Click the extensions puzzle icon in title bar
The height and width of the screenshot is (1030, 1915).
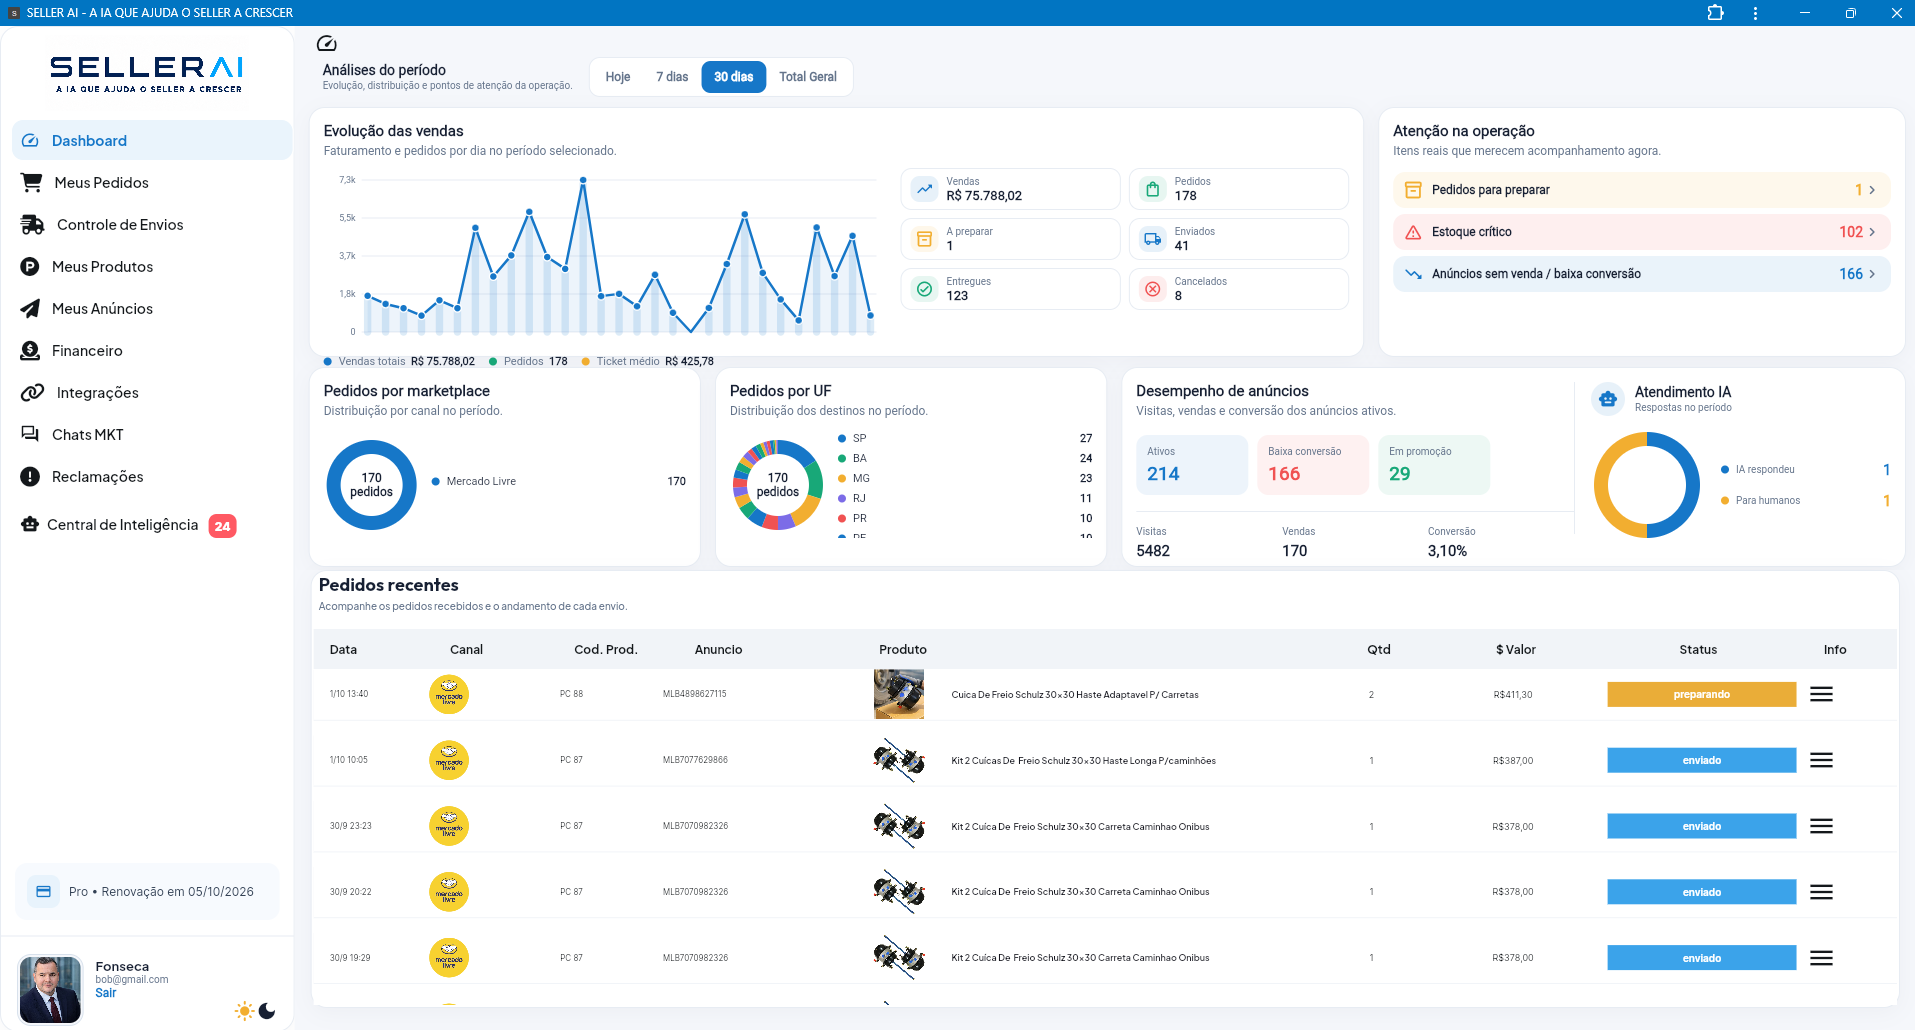tap(1715, 13)
